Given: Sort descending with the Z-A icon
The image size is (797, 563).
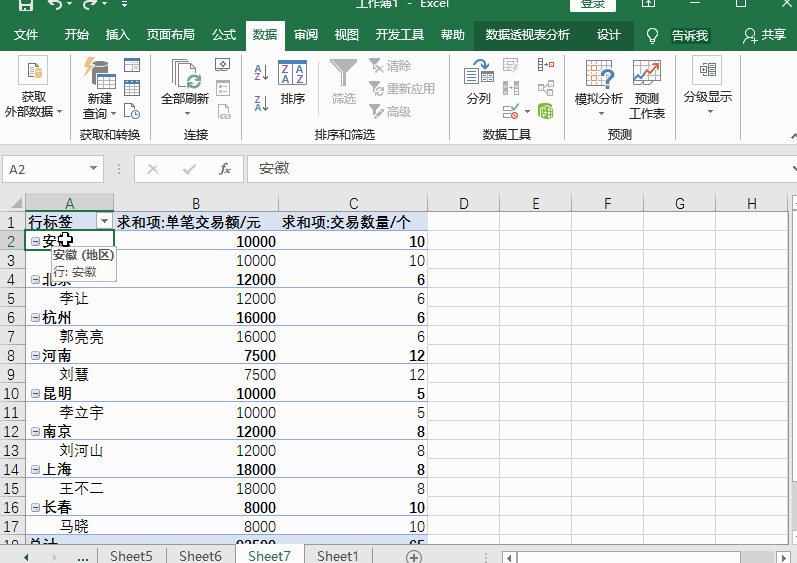Looking at the screenshot, I should click(261, 102).
